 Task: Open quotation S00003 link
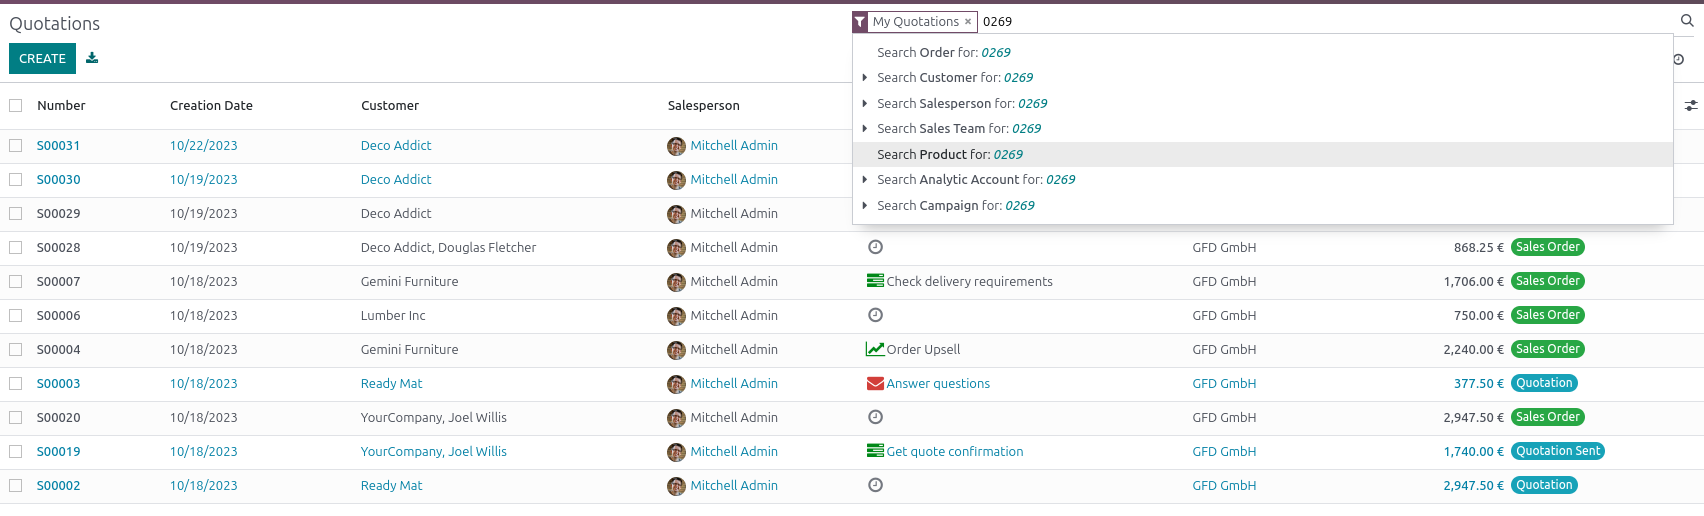point(59,383)
